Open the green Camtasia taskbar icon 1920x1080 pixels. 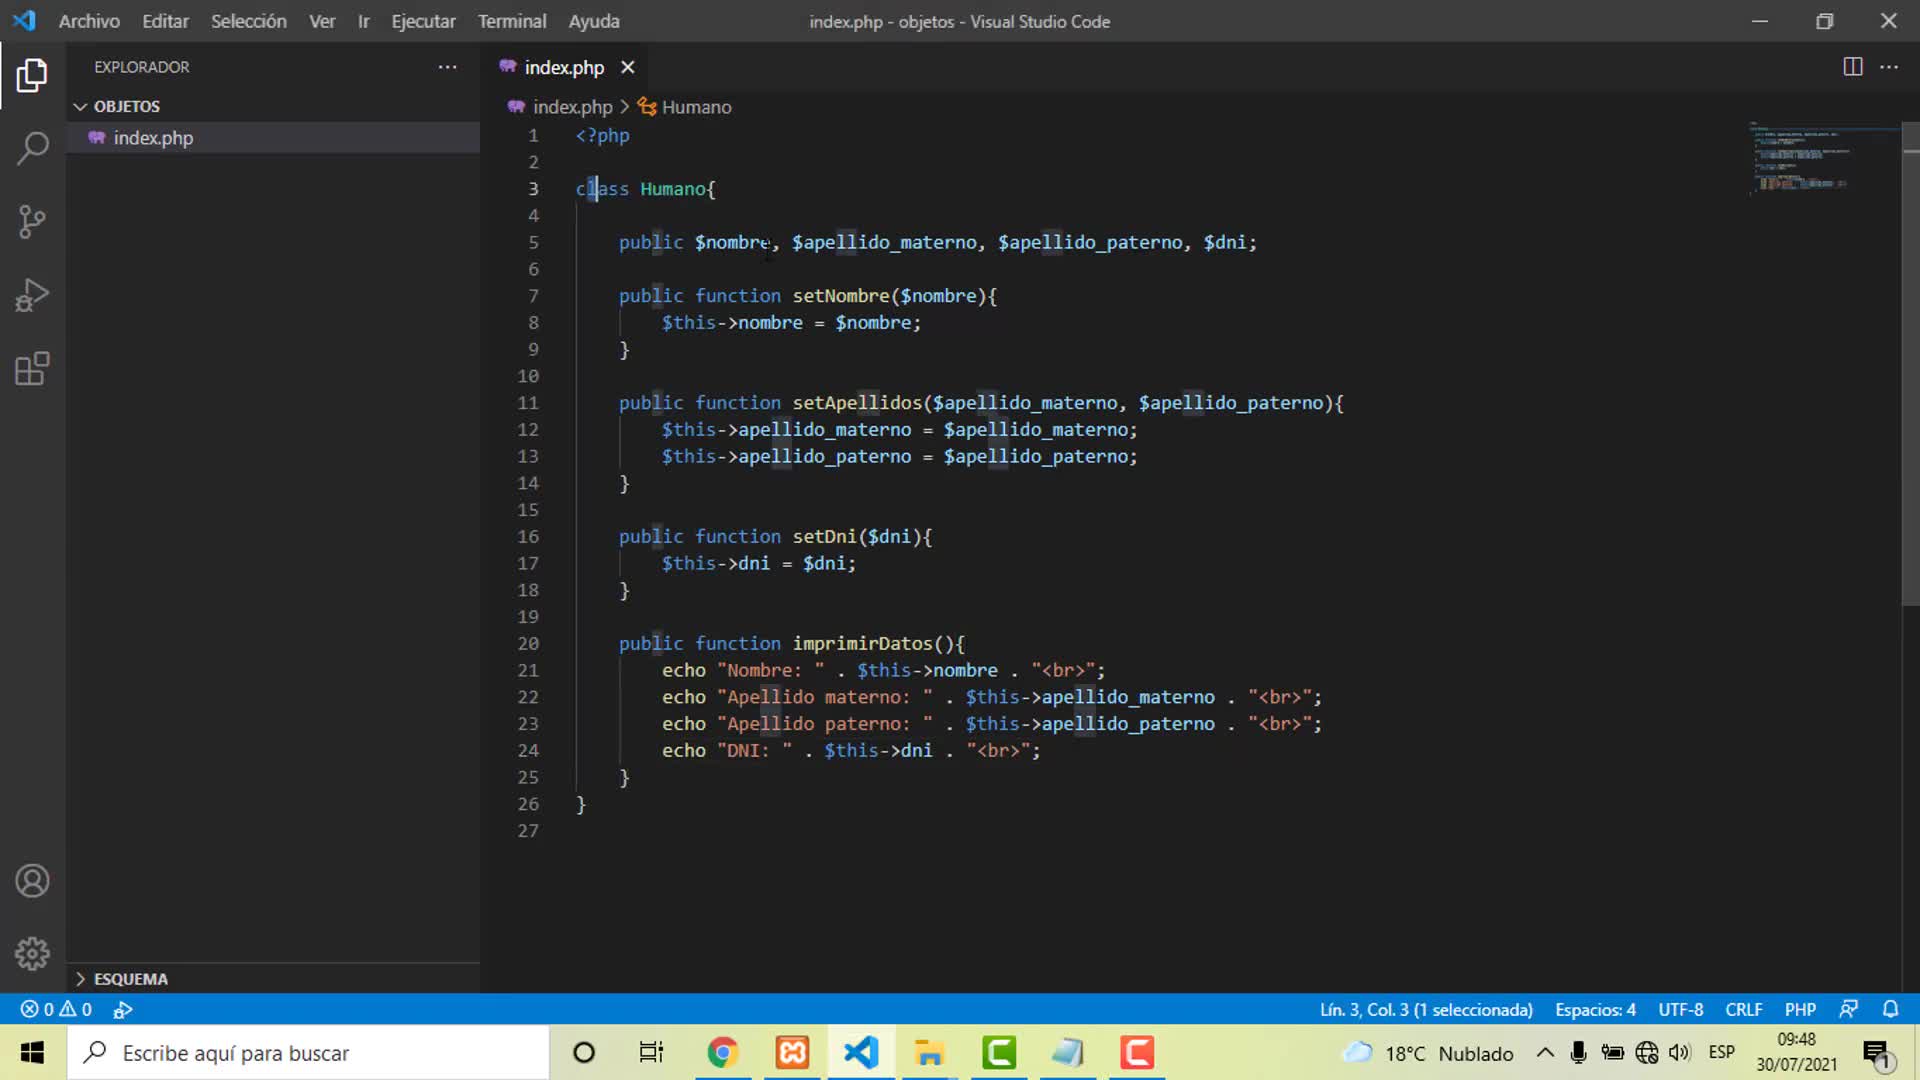tap(999, 1053)
